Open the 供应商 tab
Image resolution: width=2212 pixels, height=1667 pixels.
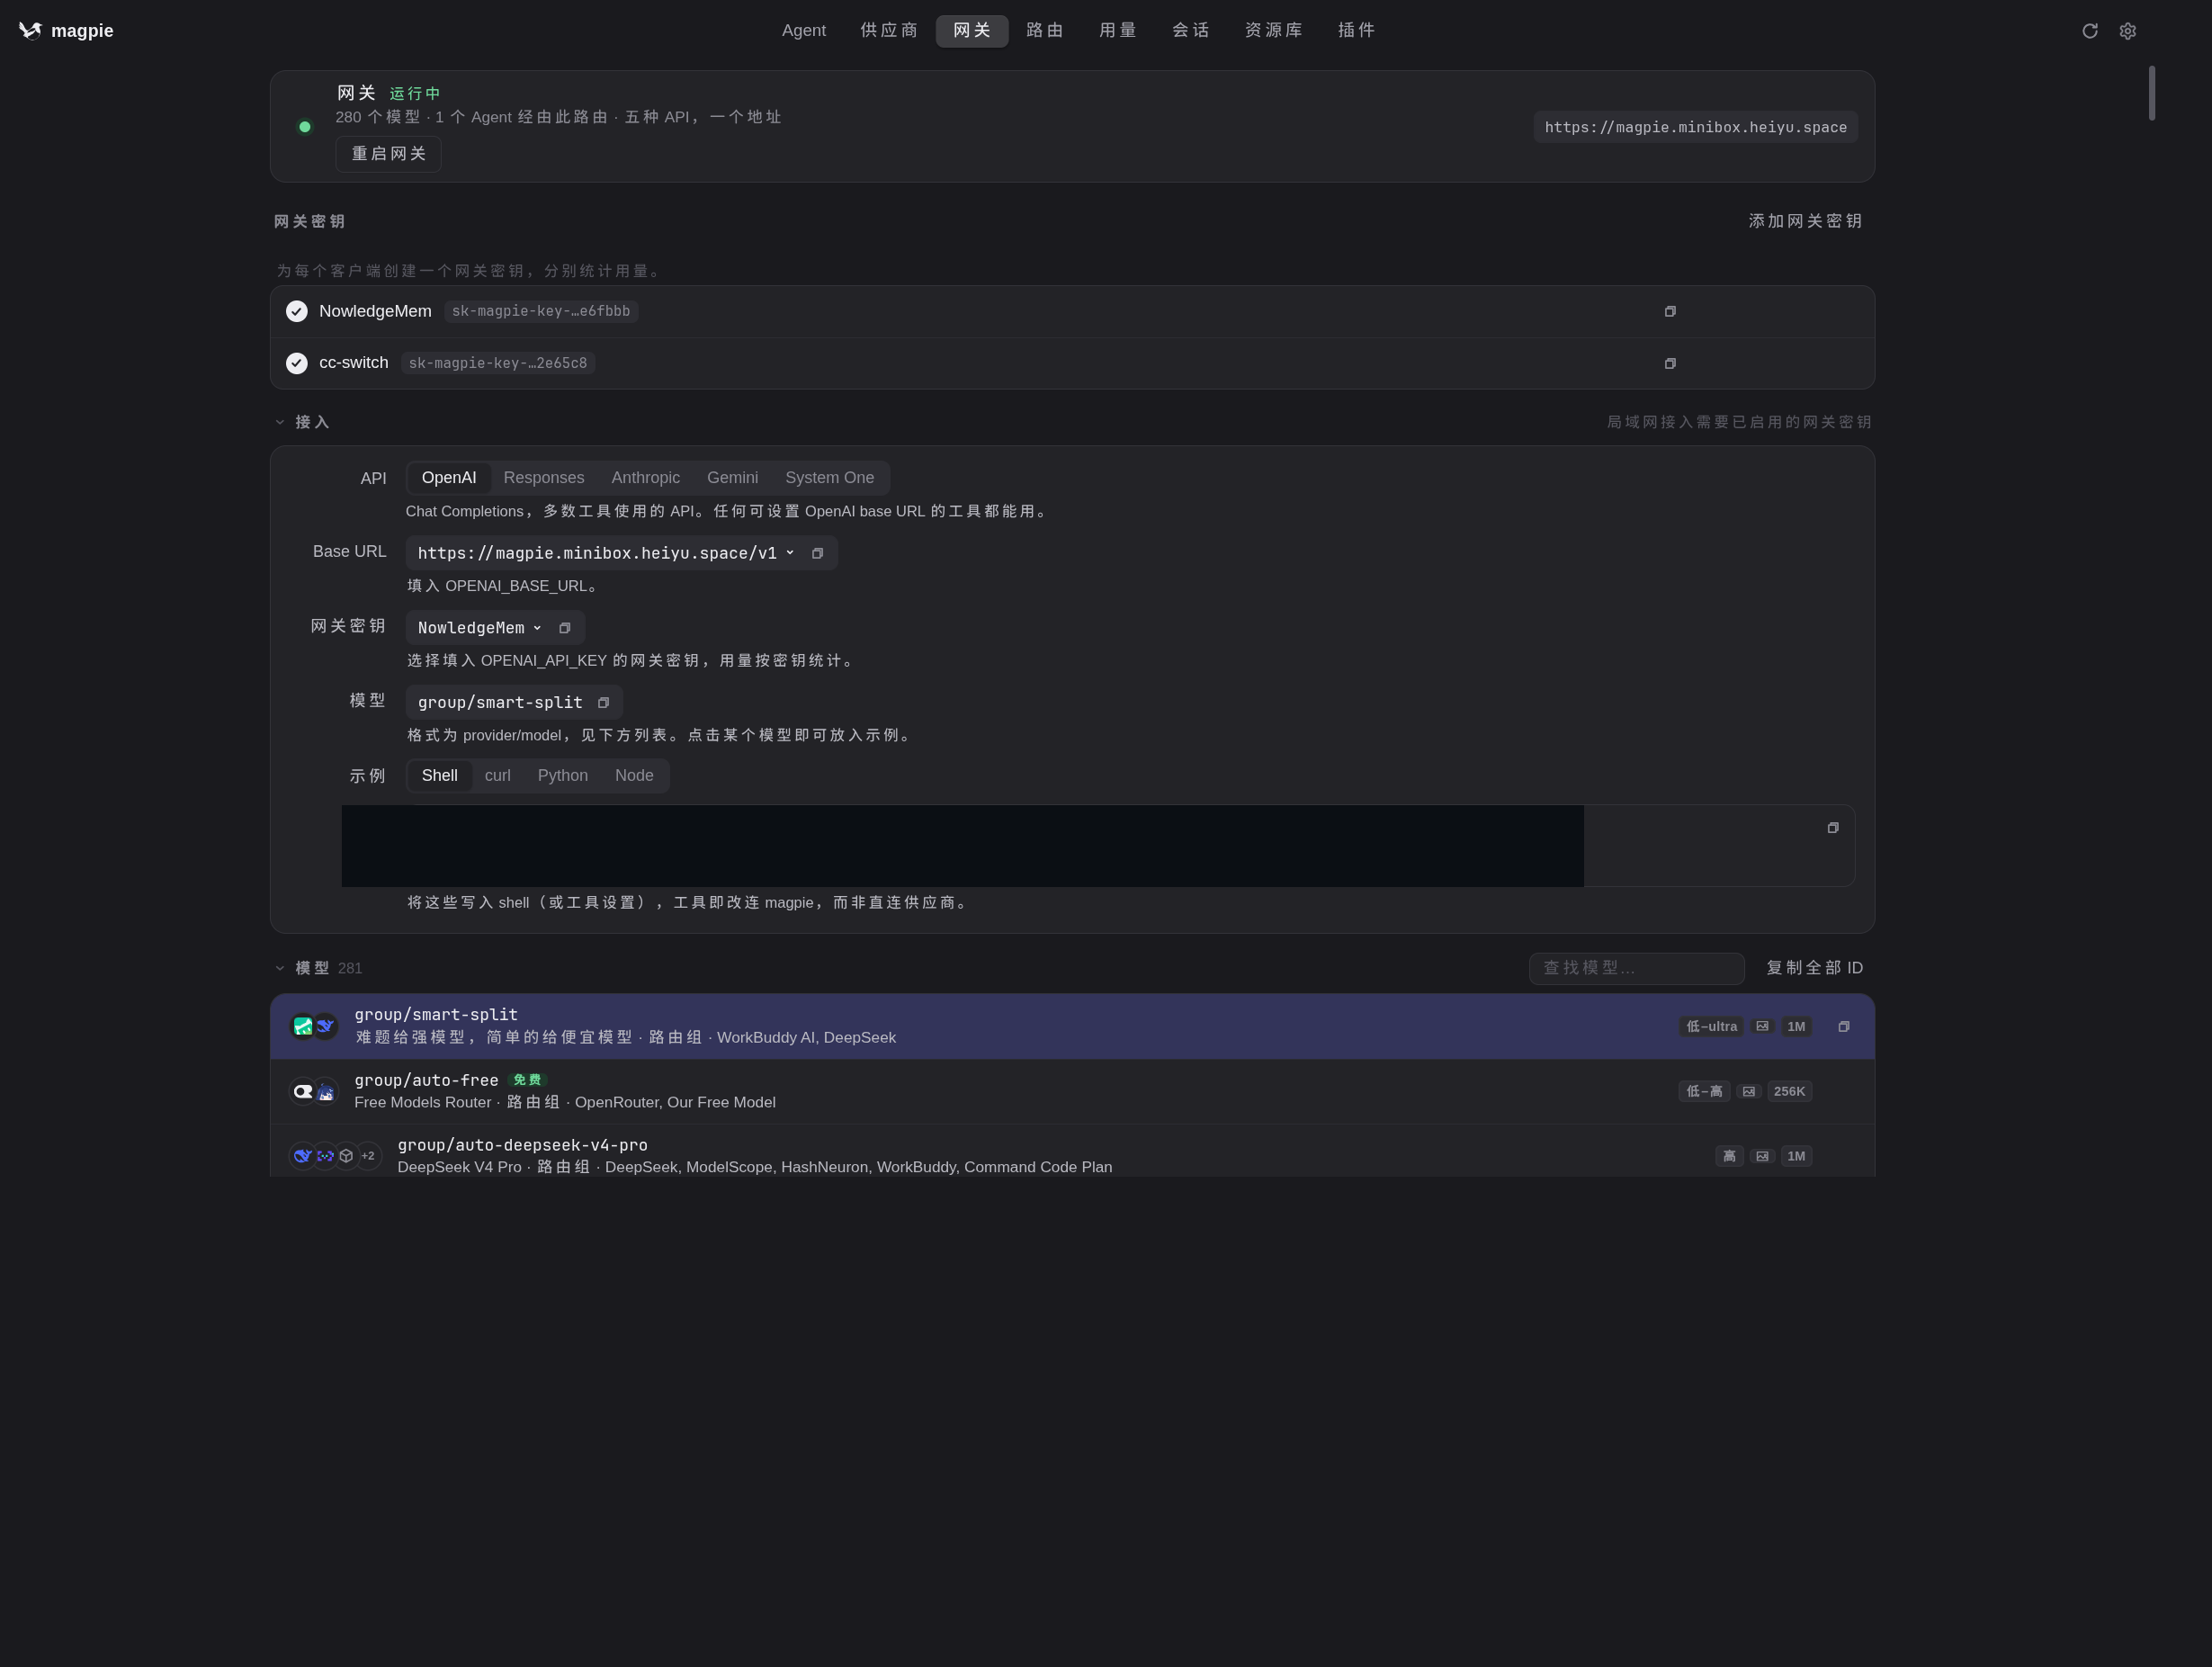[x=889, y=31]
